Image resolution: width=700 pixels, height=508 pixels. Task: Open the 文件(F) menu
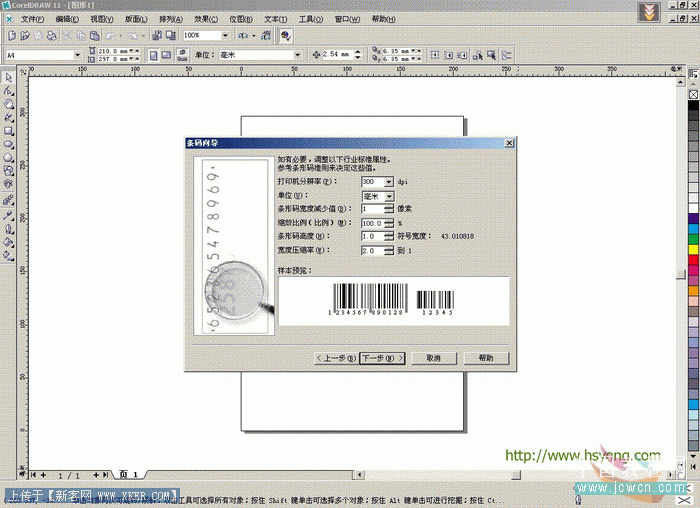click(32, 19)
